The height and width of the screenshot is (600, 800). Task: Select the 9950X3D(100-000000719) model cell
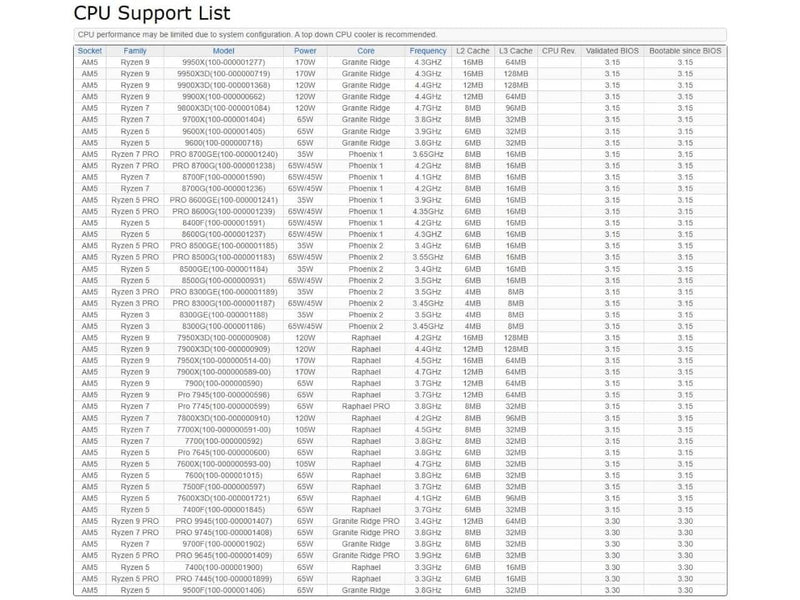click(223, 74)
